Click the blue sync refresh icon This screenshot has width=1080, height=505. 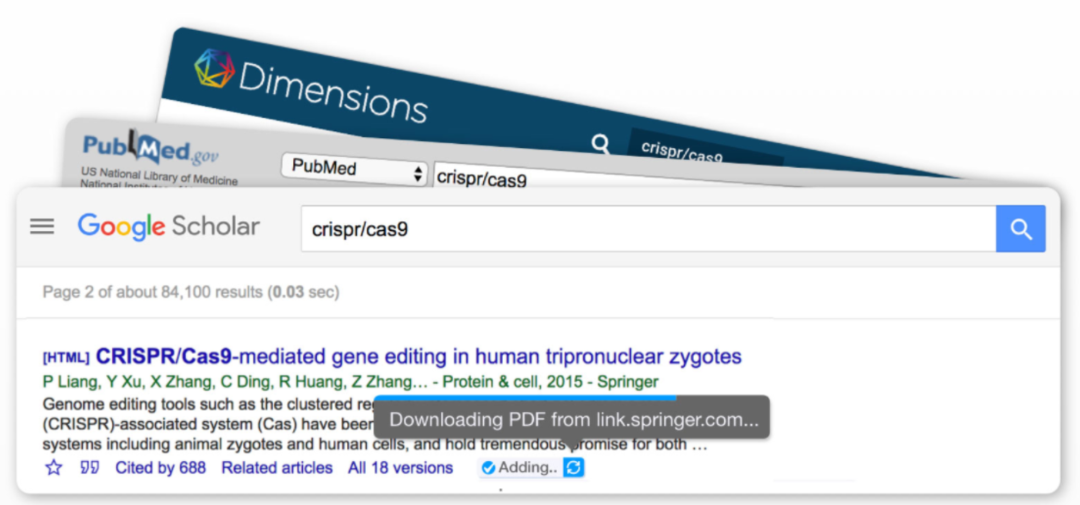[573, 468]
